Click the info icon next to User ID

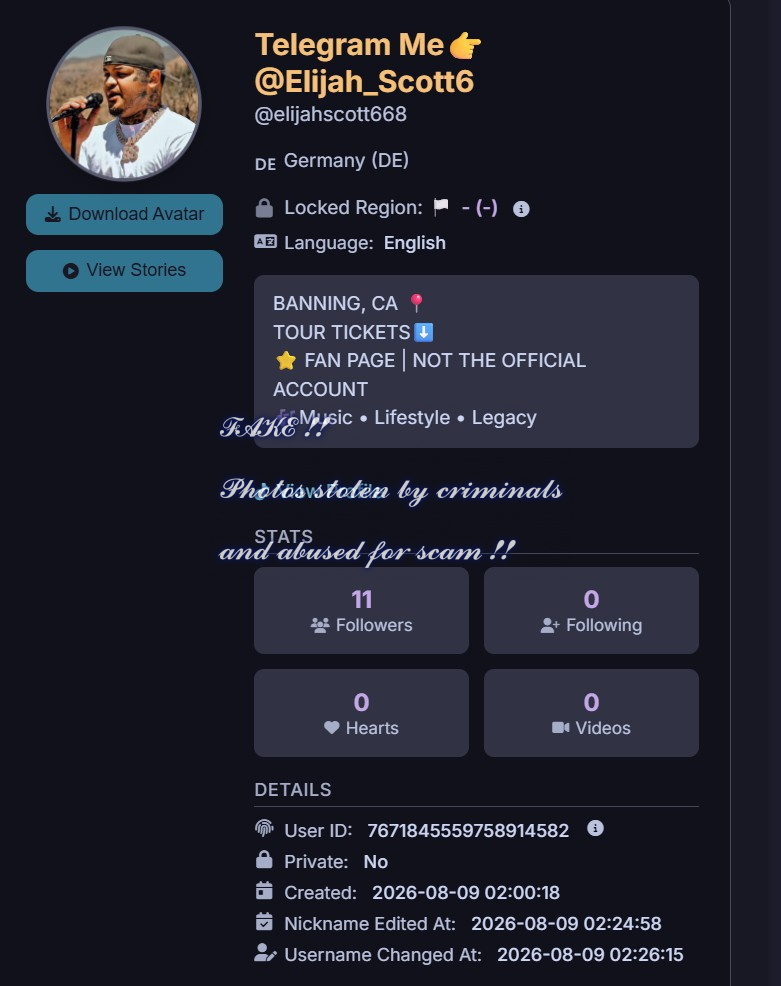pyautogui.click(x=595, y=828)
